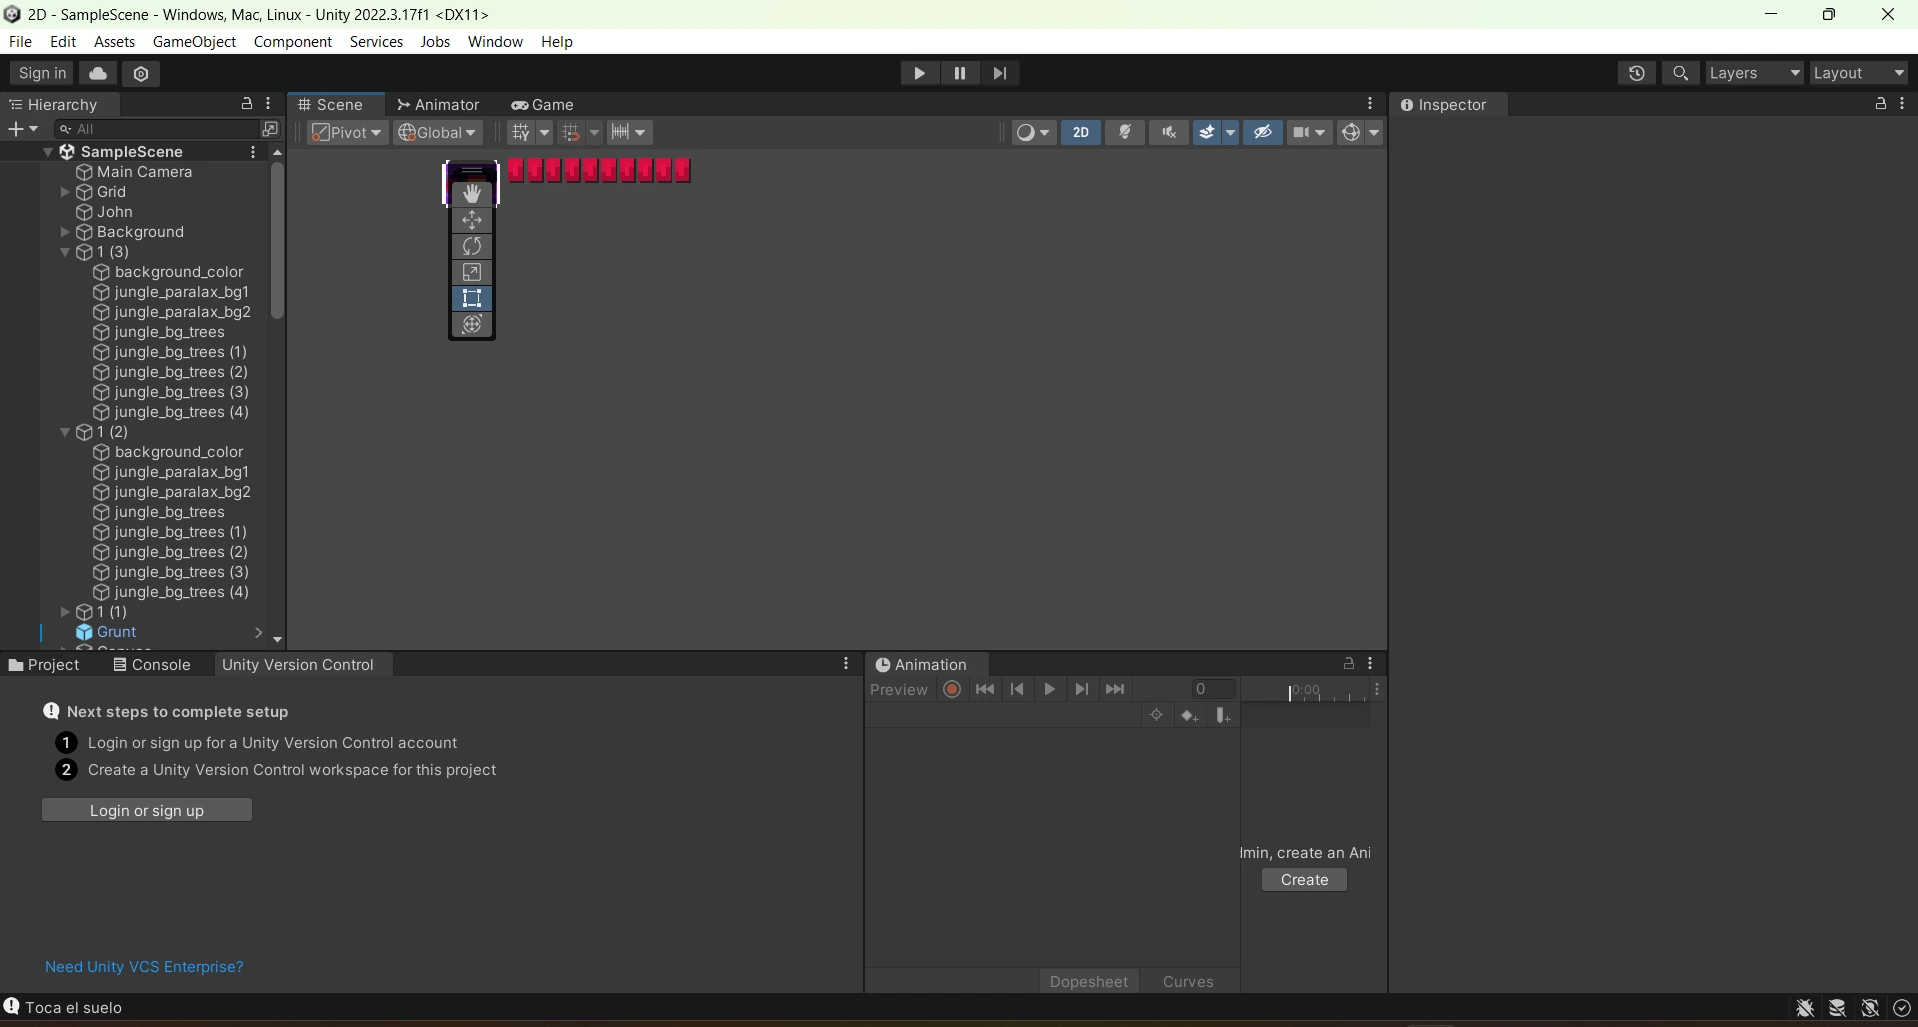Open the Pivot dropdown
1918x1027 pixels.
coord(347,132)
